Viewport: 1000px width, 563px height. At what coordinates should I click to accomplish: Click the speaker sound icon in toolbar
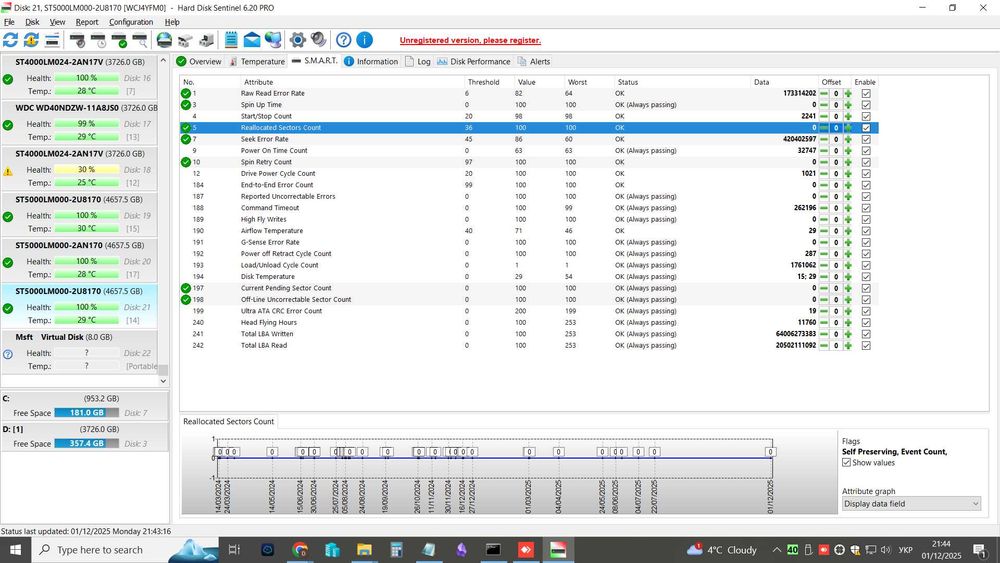[318, 41]
